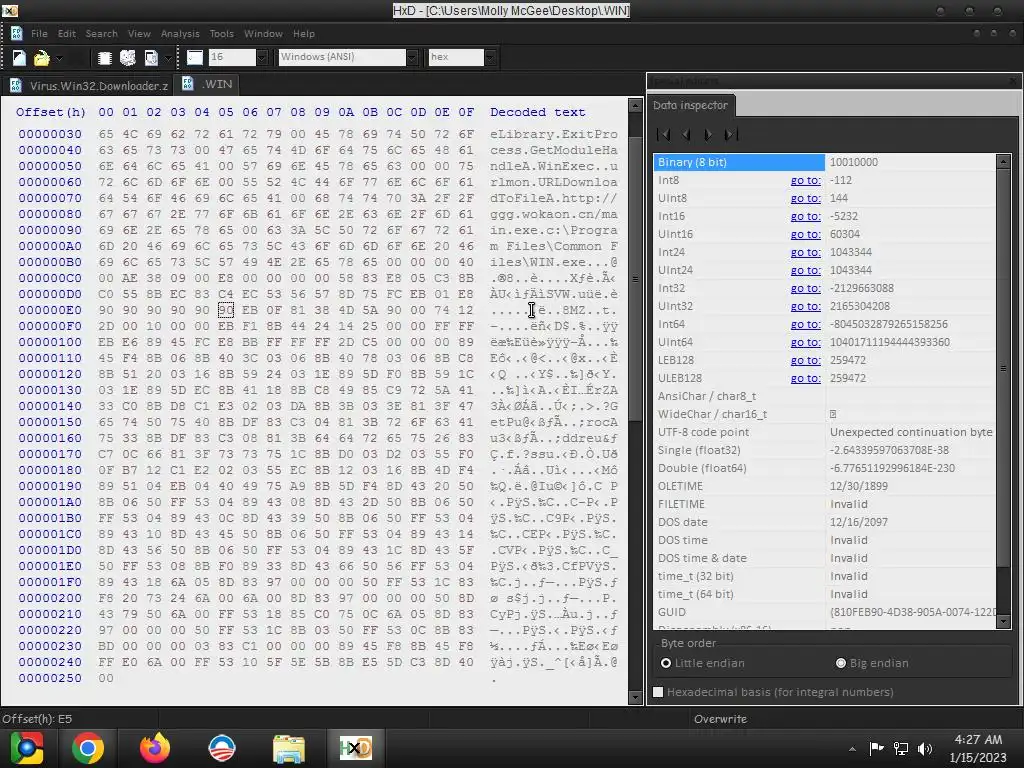Enable Hexadecimal basis for integral numbers

click(x=773, y=692)
